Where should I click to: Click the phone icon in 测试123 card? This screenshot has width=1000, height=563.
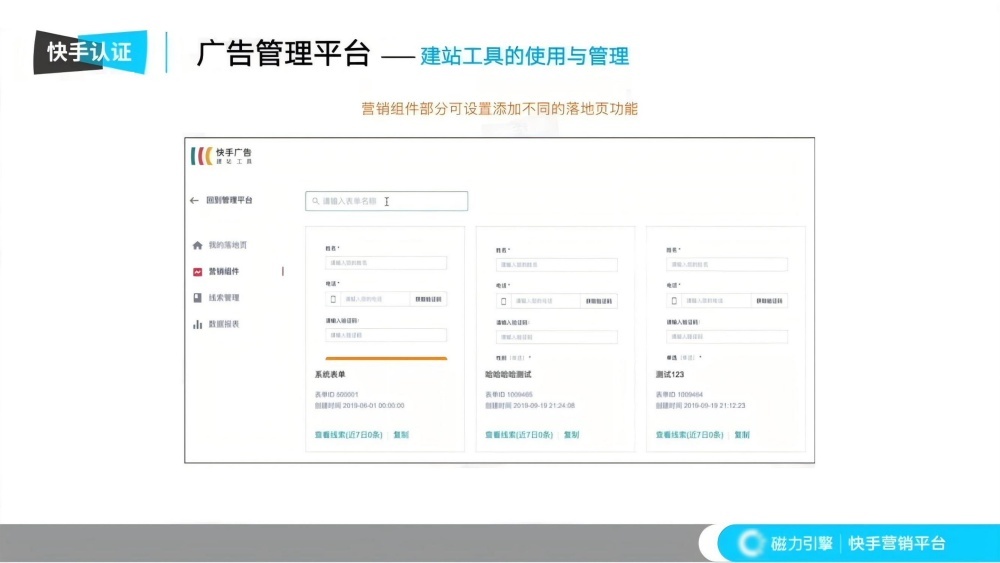click(674, 300)
